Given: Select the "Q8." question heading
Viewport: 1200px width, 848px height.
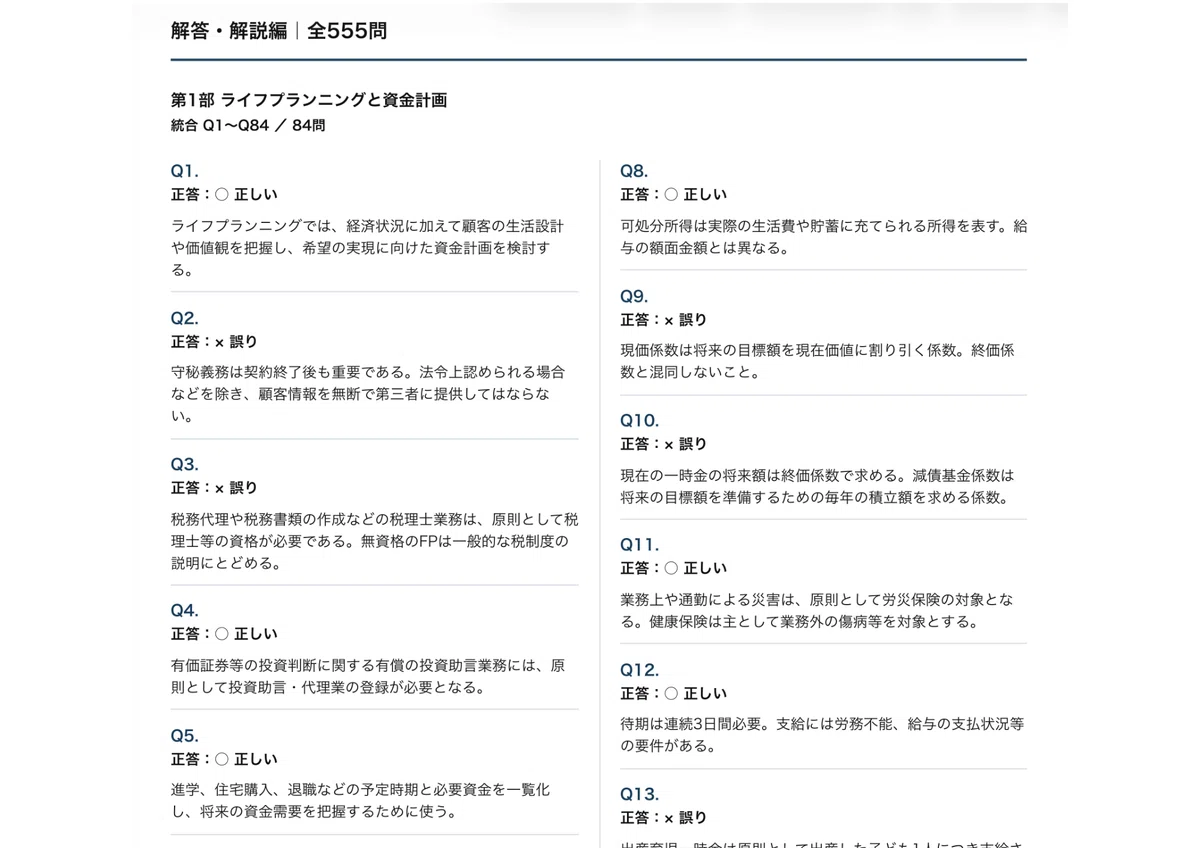Looking at the screenshot, I should (x=634, y=171).
